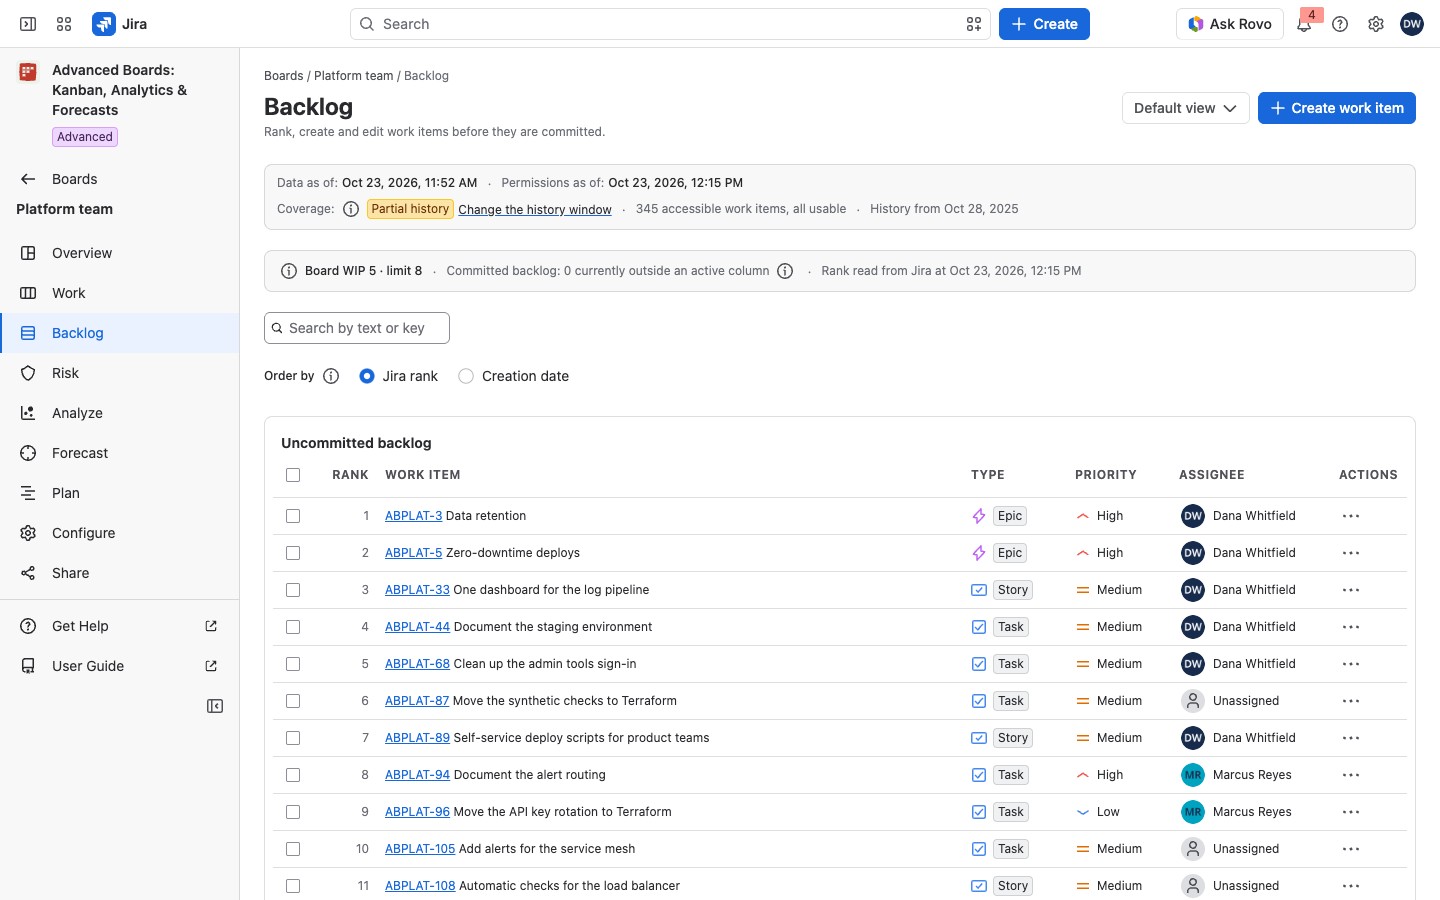Open the DW profile avatar menu
1440x900 pixels.
[1412, 24]
